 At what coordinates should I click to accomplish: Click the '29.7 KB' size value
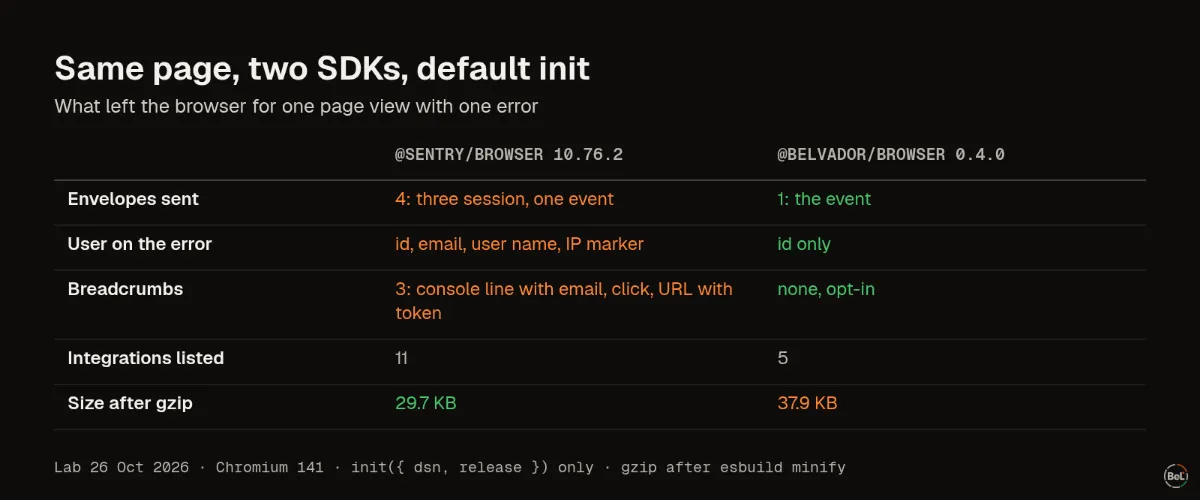[x=426, y=403]
